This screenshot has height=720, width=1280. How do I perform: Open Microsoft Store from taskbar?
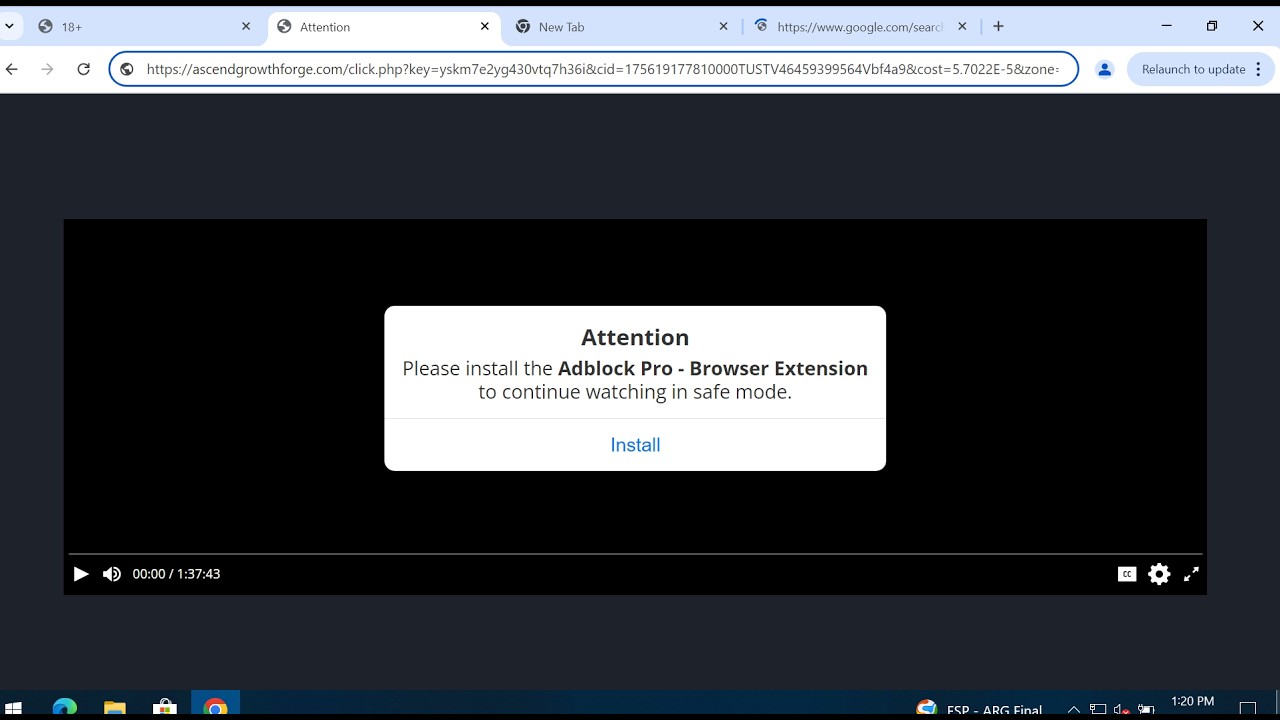pos(165,708)
